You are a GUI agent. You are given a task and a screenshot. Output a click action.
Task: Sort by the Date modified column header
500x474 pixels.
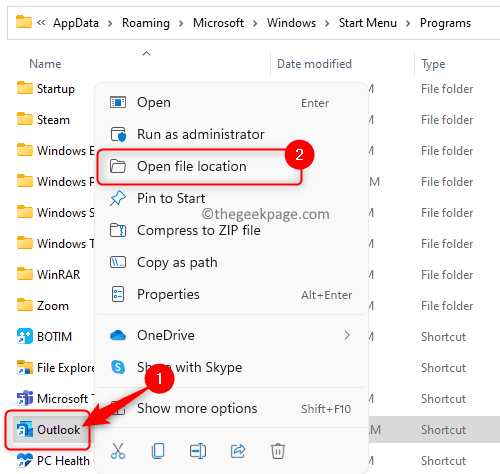click(314, 64)
